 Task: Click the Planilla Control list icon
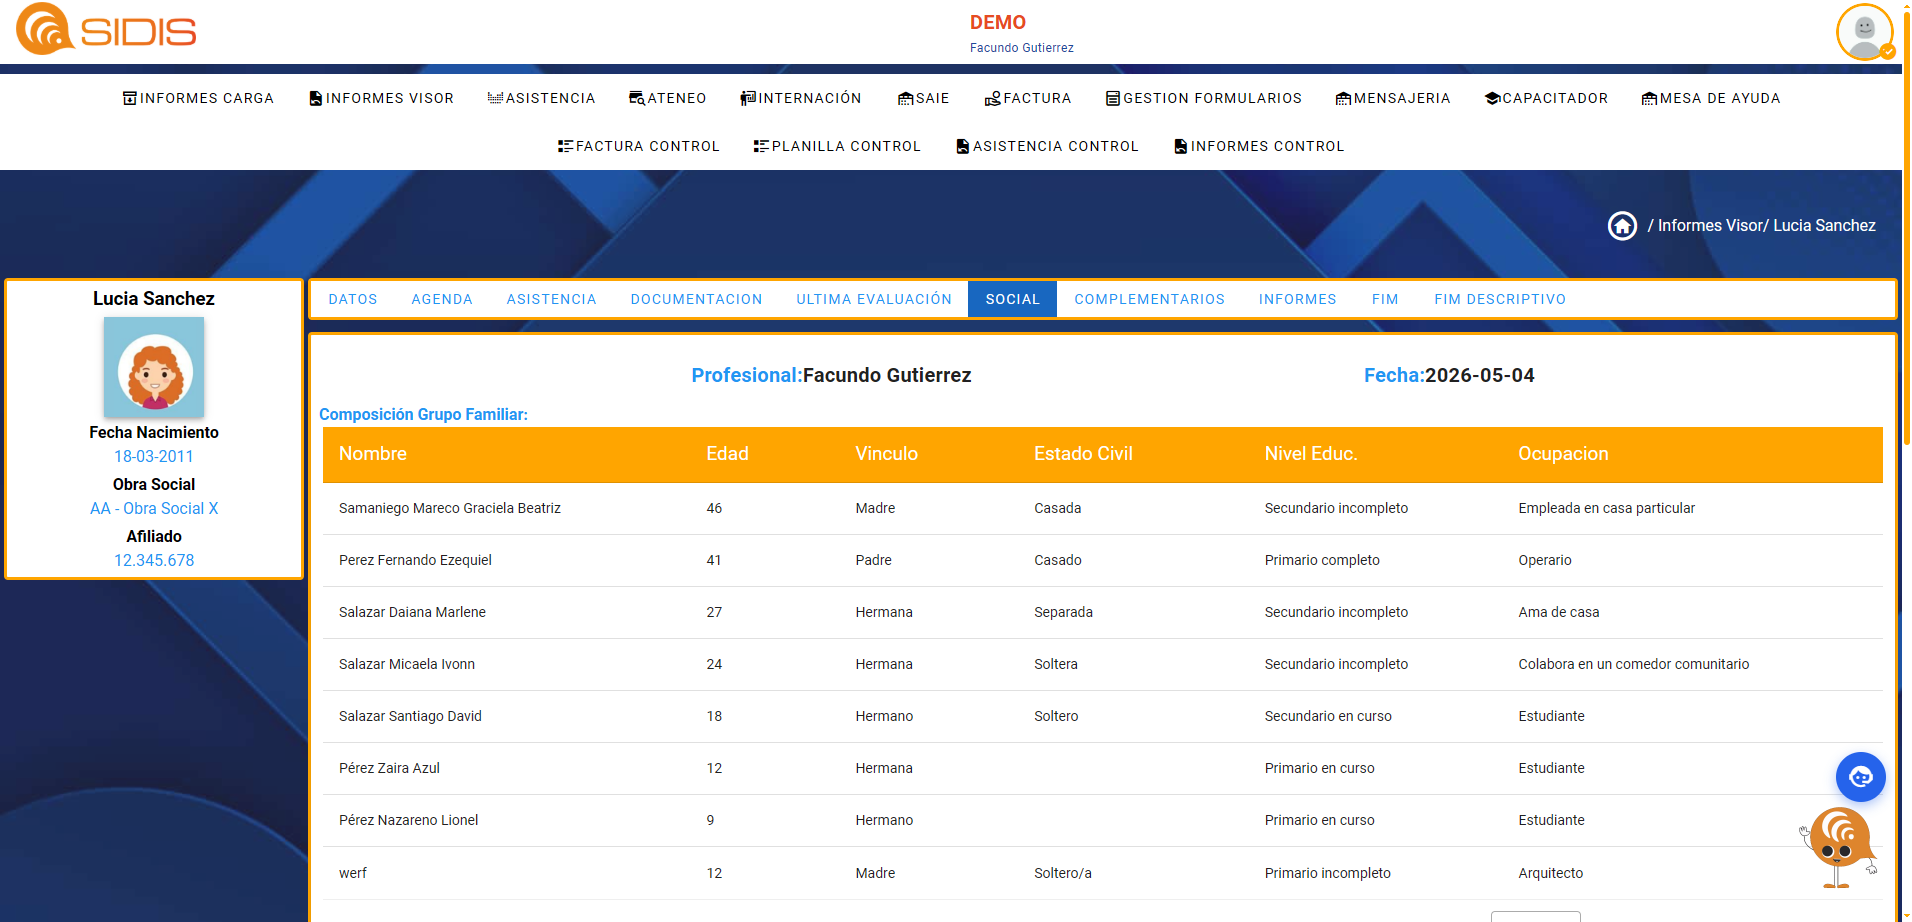point(762,146)
